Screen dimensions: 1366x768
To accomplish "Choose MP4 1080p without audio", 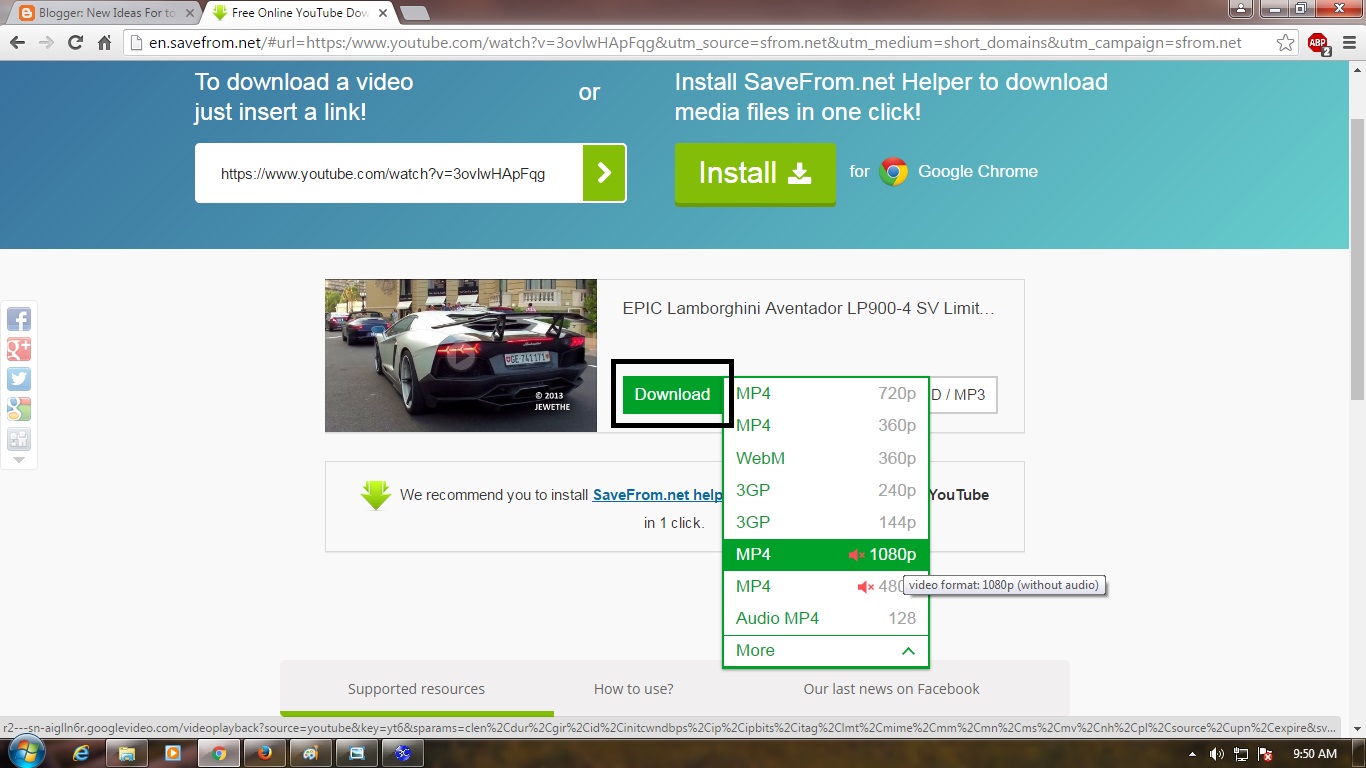I will point(826,554).
